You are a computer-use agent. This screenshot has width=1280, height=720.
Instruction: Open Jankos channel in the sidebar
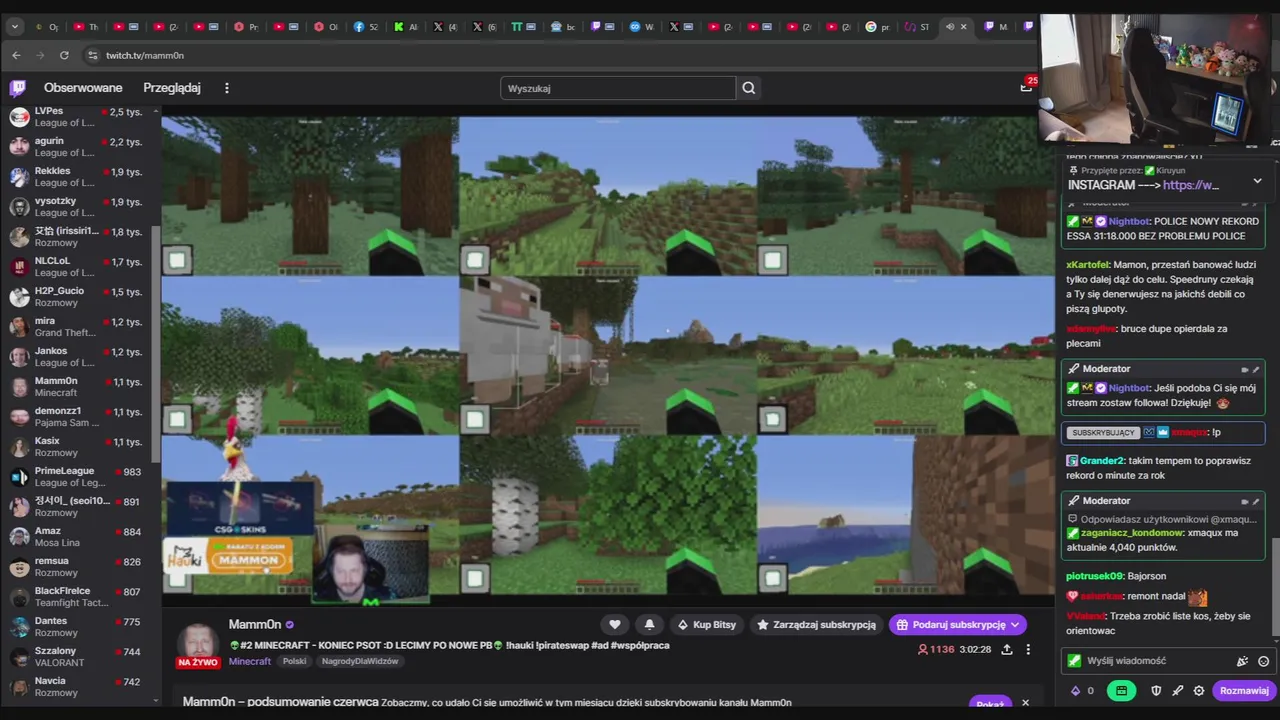point(80,357)
